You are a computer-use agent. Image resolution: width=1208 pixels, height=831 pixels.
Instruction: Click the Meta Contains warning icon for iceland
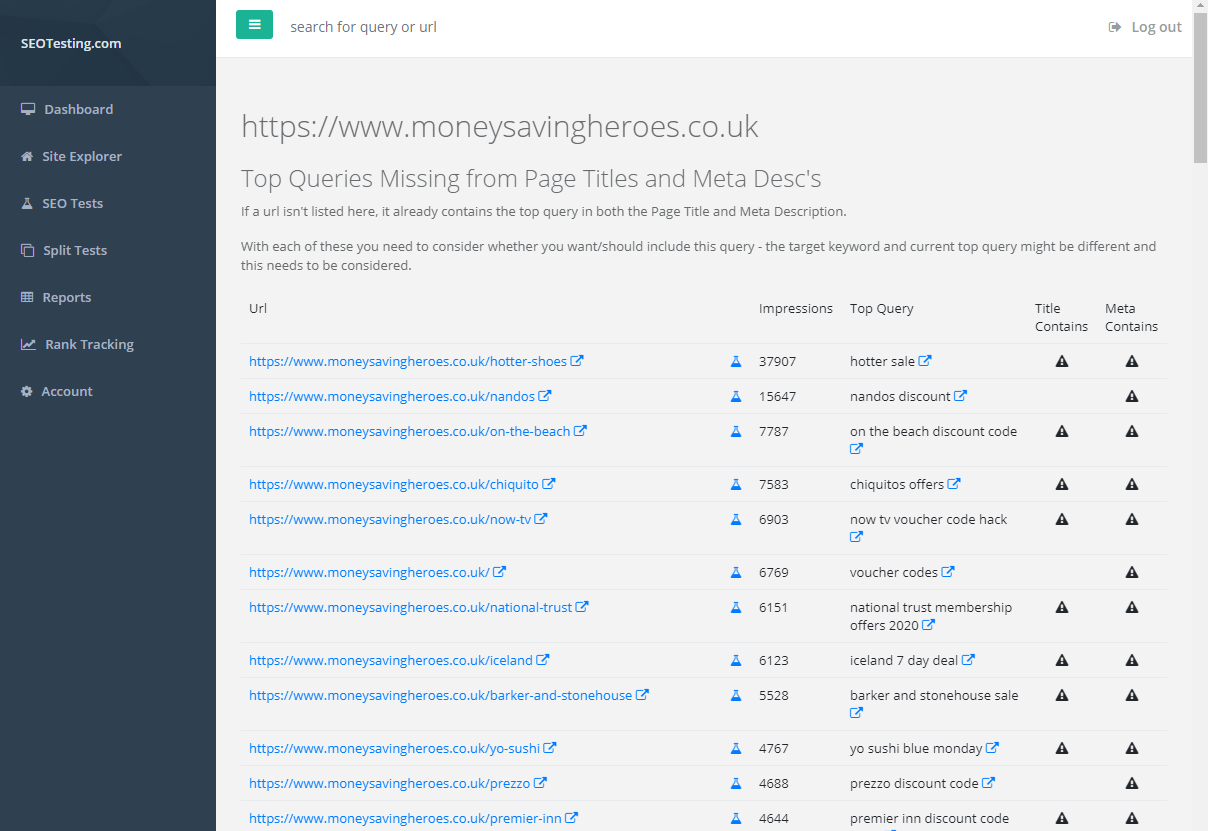pos(1132,660)
